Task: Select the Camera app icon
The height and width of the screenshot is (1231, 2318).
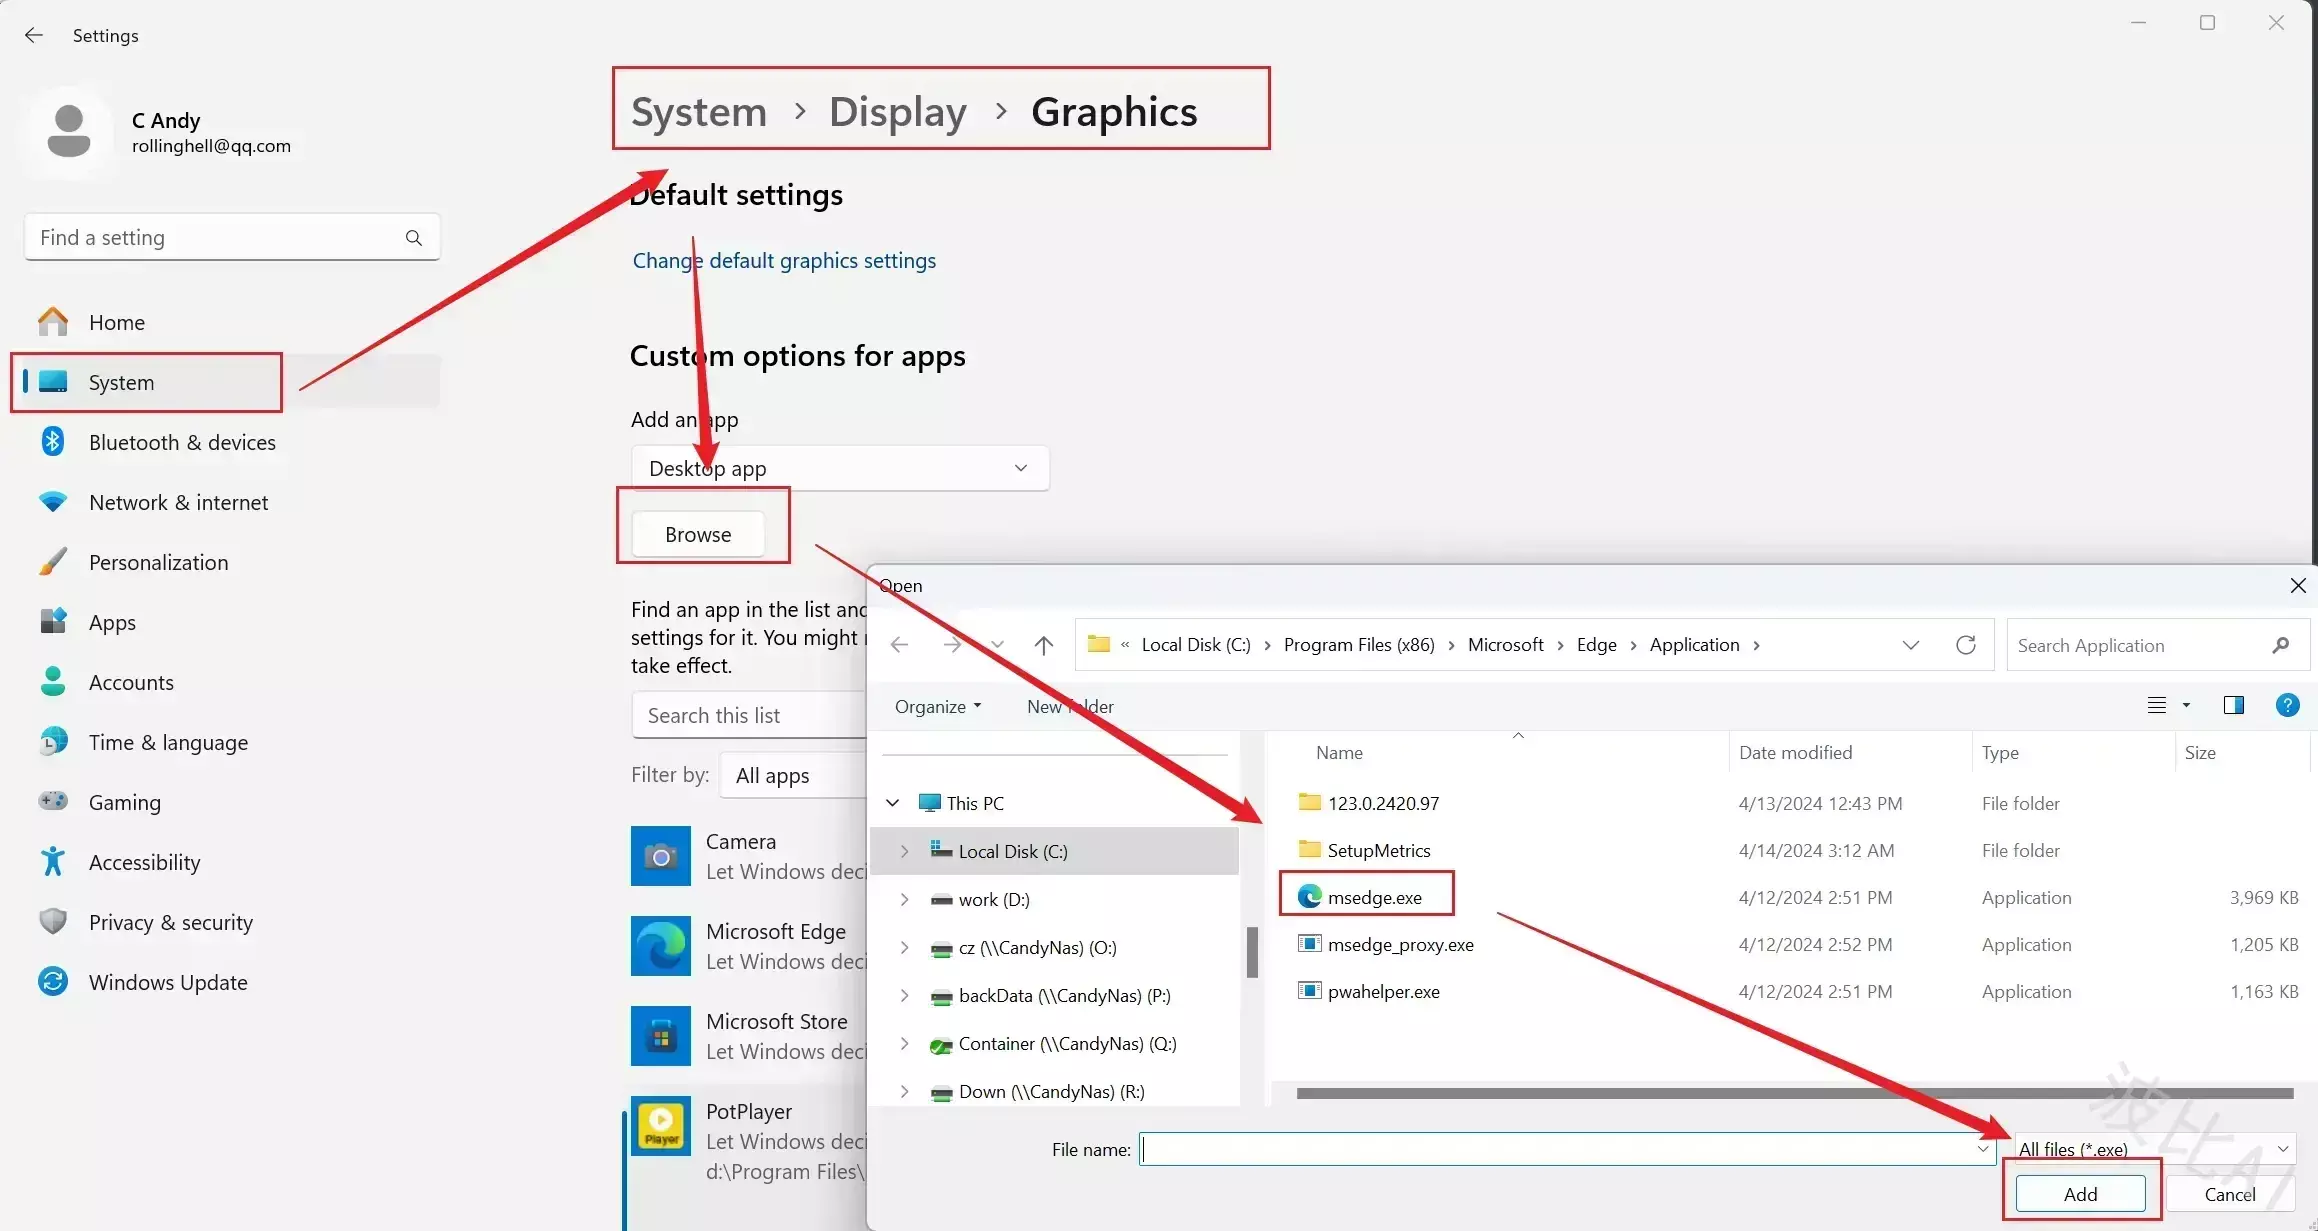Action: click(660, 856)
